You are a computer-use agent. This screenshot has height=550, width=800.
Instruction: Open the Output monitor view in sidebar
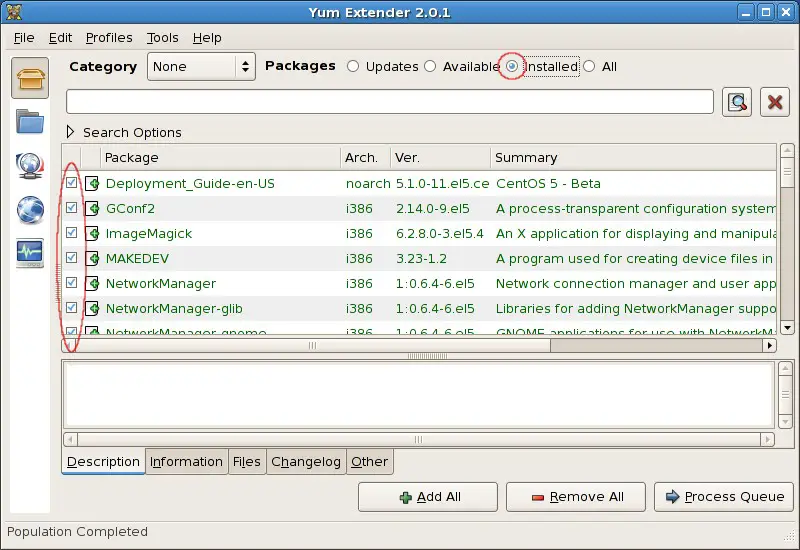click(x=30, y=253)
